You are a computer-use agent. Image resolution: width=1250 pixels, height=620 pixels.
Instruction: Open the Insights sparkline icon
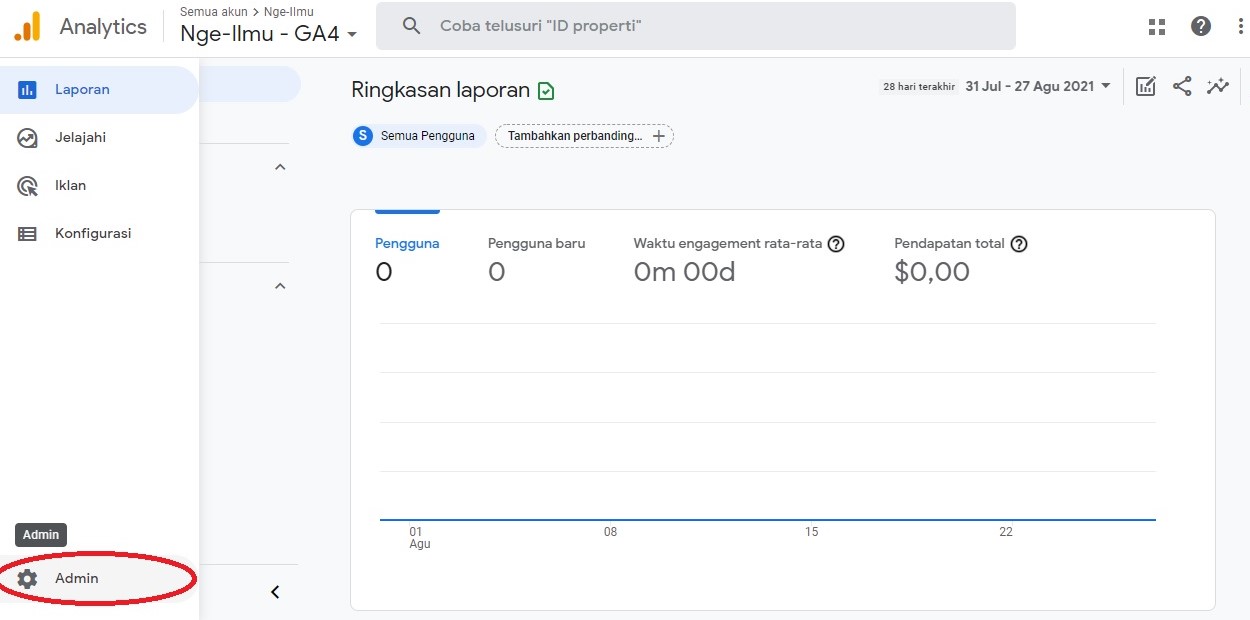(x=1217, y=86)
